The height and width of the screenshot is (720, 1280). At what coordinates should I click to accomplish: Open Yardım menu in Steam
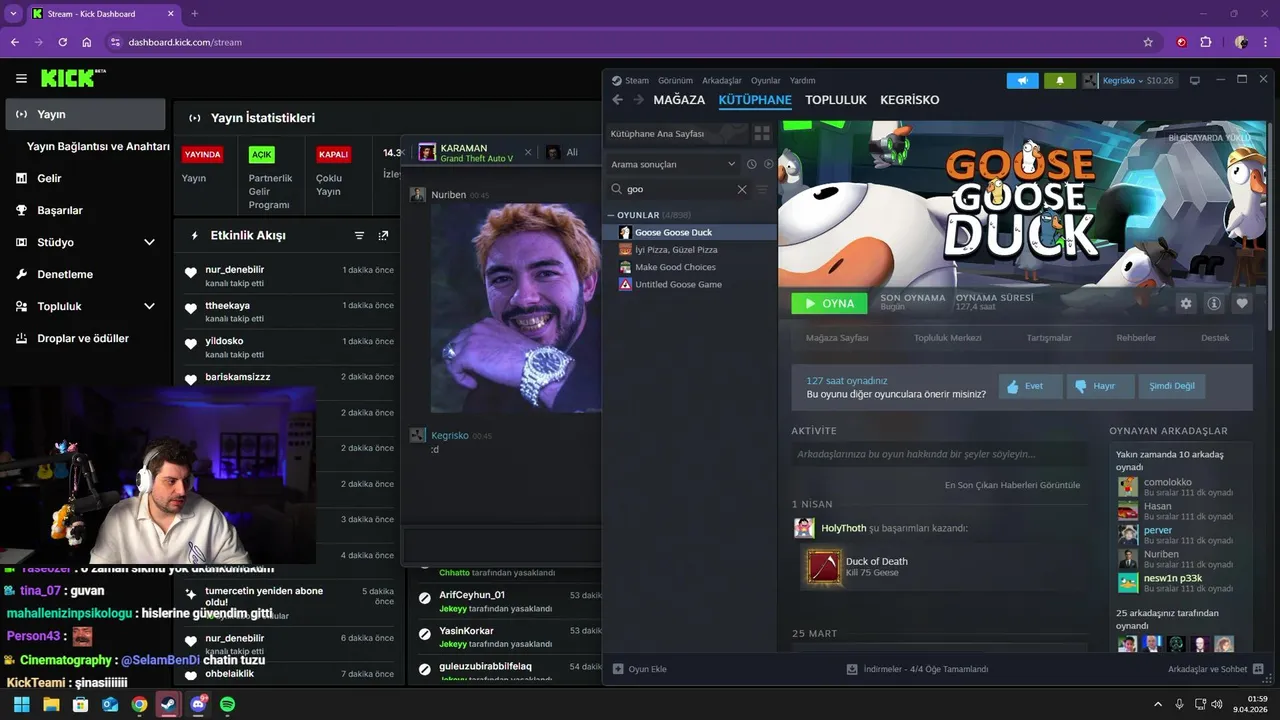[802, 80]
